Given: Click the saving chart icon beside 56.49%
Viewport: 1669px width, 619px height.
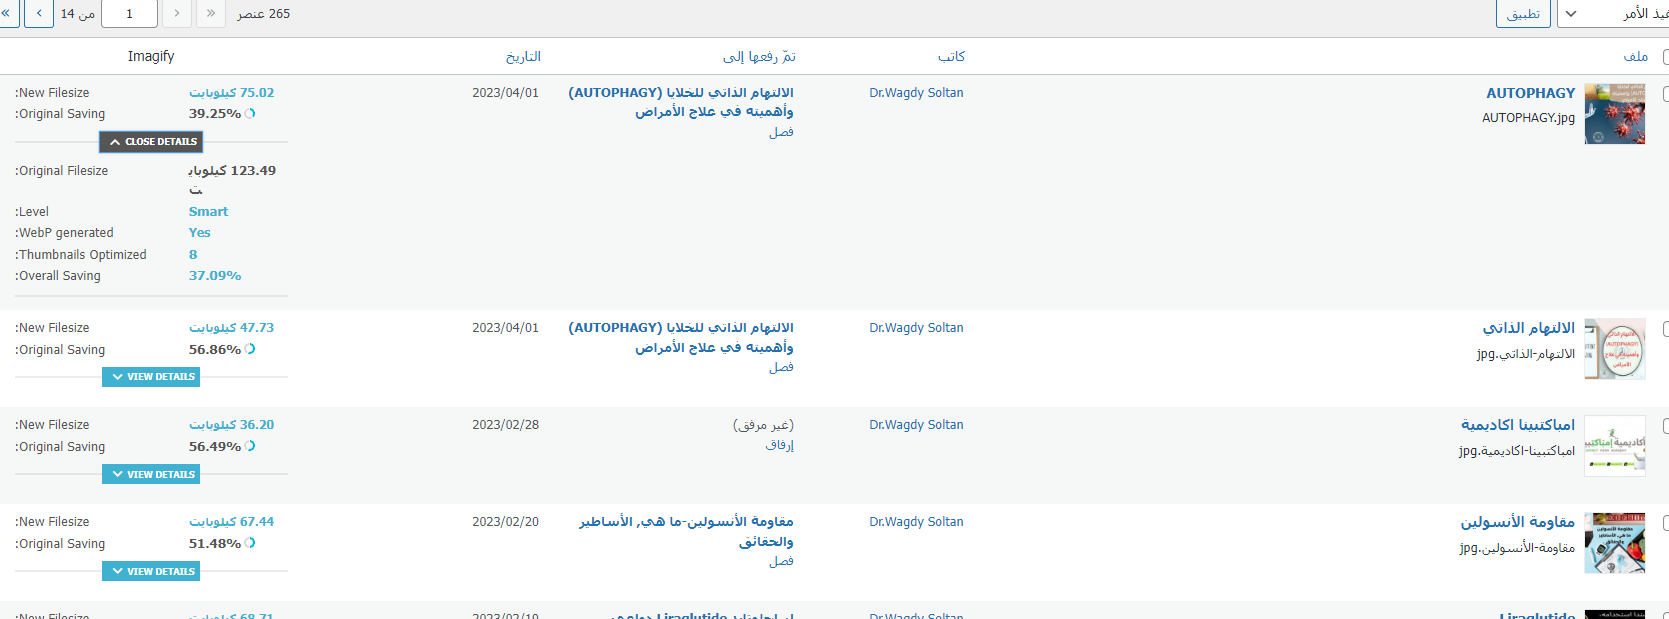Looking at the screenshot, I should coord(250,446).
